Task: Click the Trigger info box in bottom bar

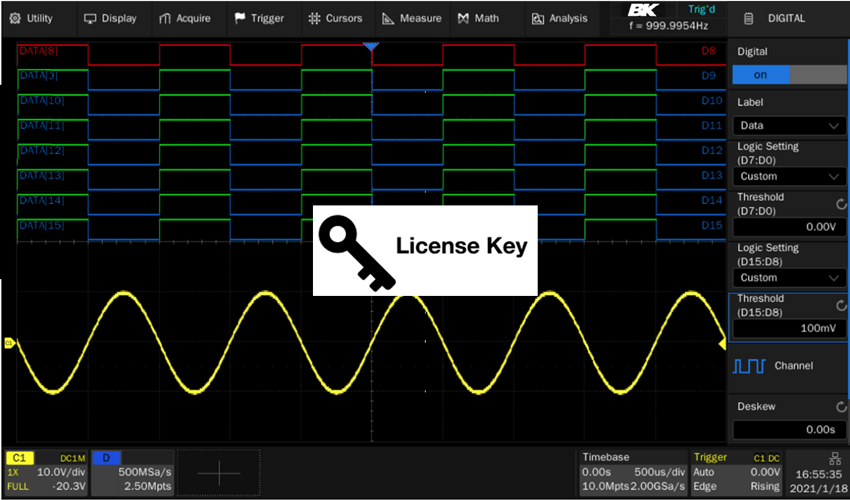Action: (735, 471)
